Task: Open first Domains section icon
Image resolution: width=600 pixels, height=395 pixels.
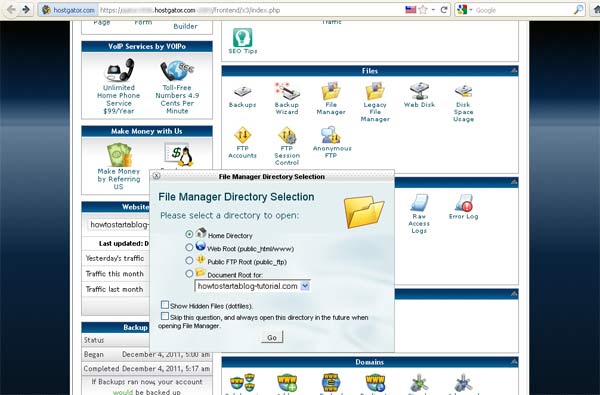Action: pyautogui.click(x=242, y=382)
